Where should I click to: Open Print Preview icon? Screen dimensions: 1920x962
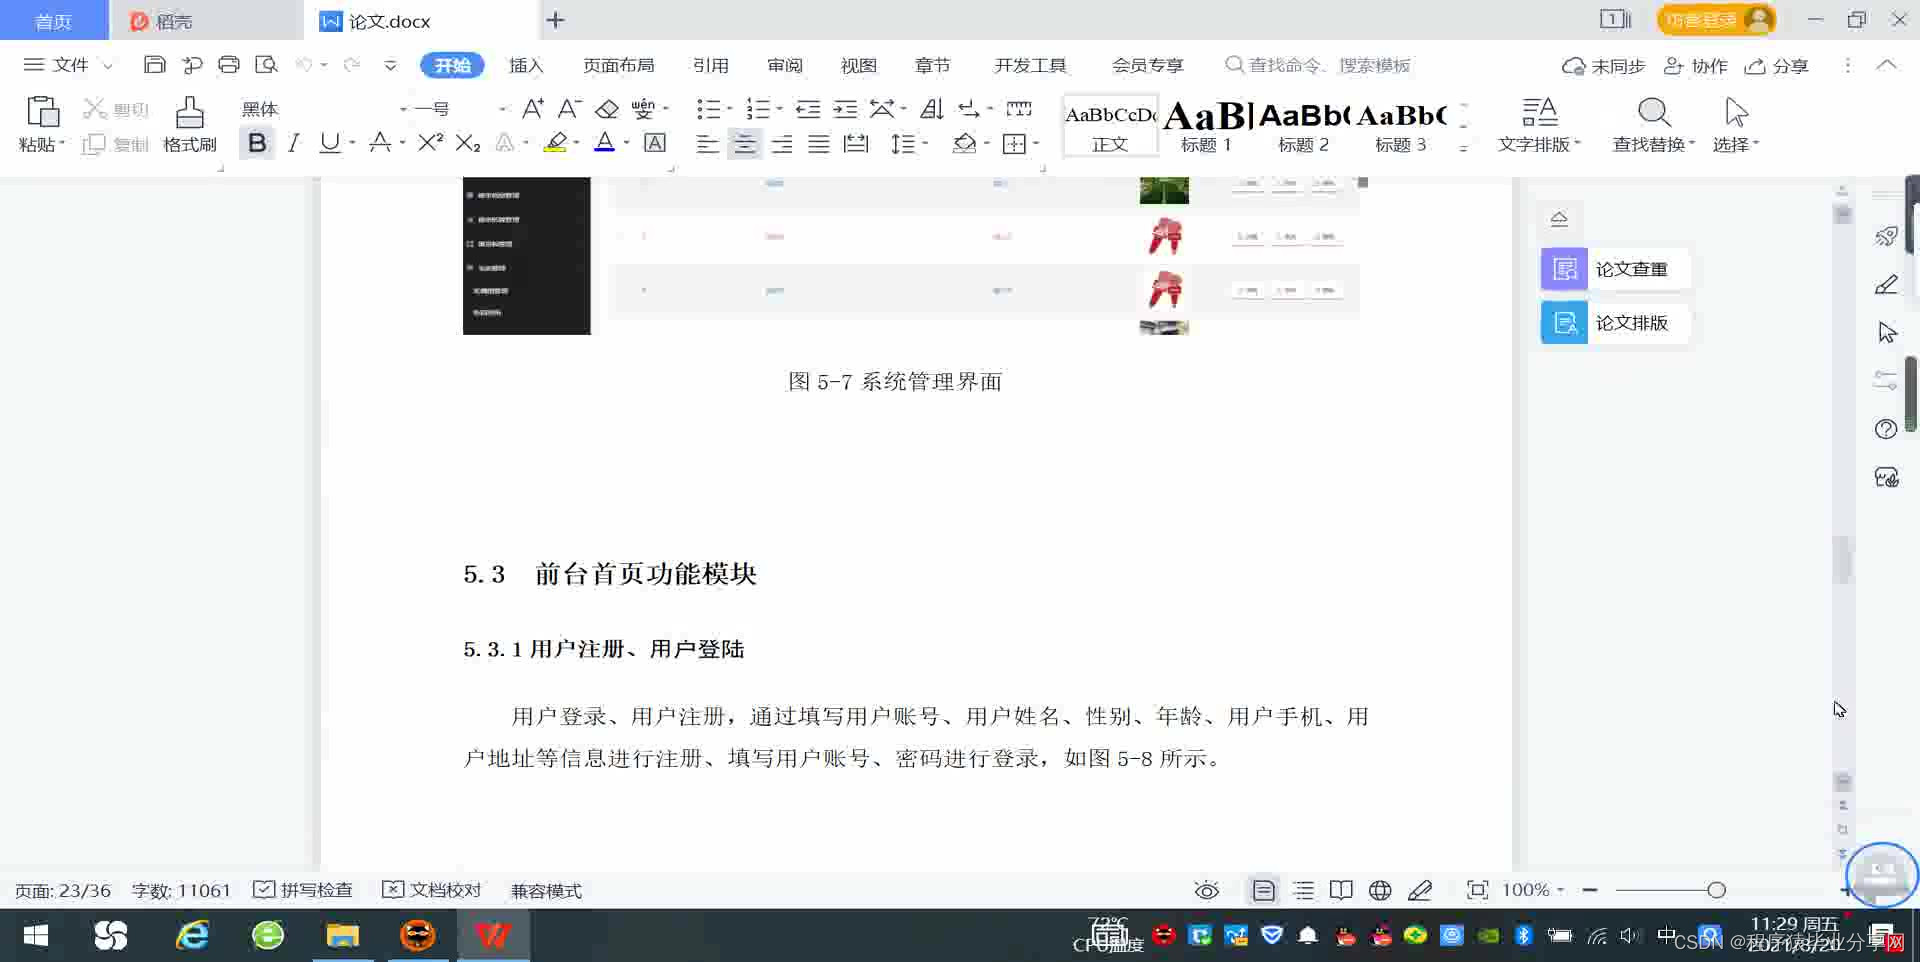266,65
